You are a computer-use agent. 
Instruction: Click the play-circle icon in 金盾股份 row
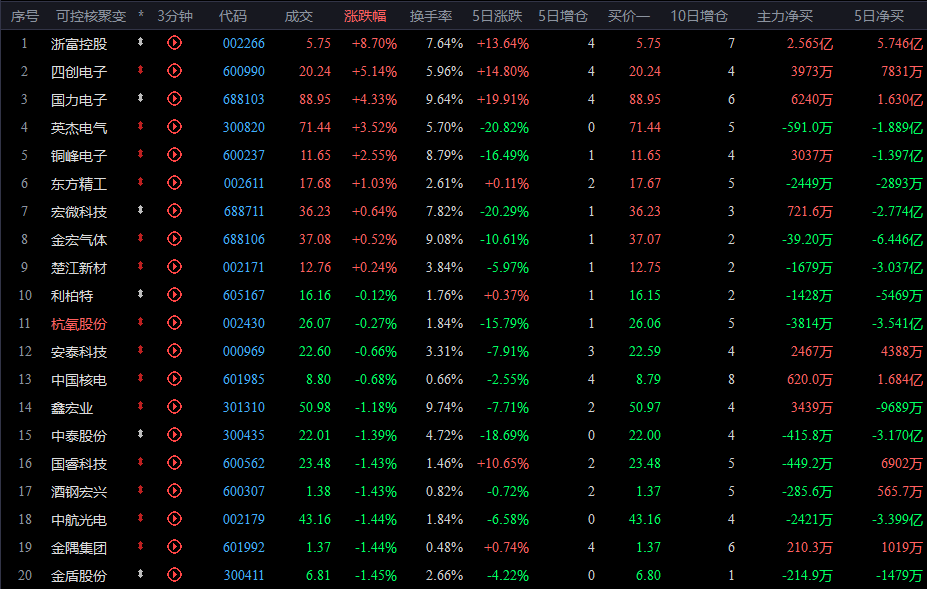click(174, 574)
